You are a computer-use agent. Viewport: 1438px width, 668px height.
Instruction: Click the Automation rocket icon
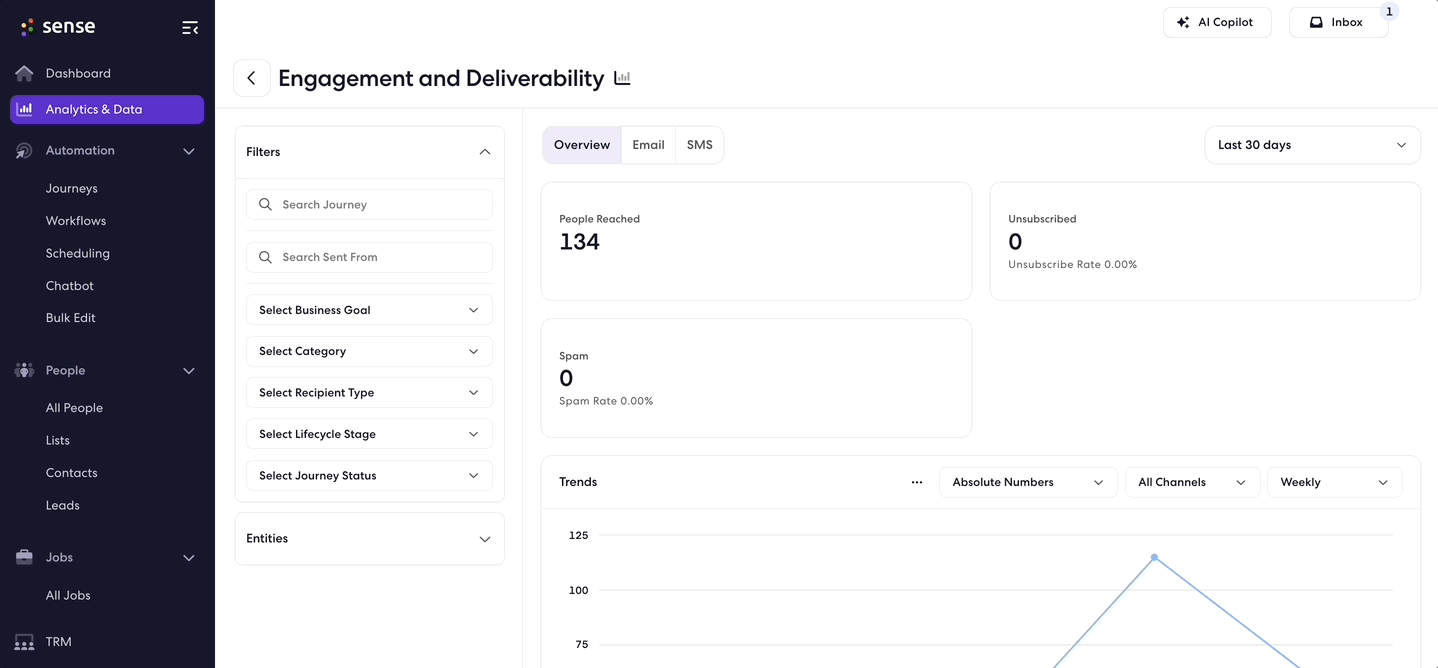coord(25,151)
